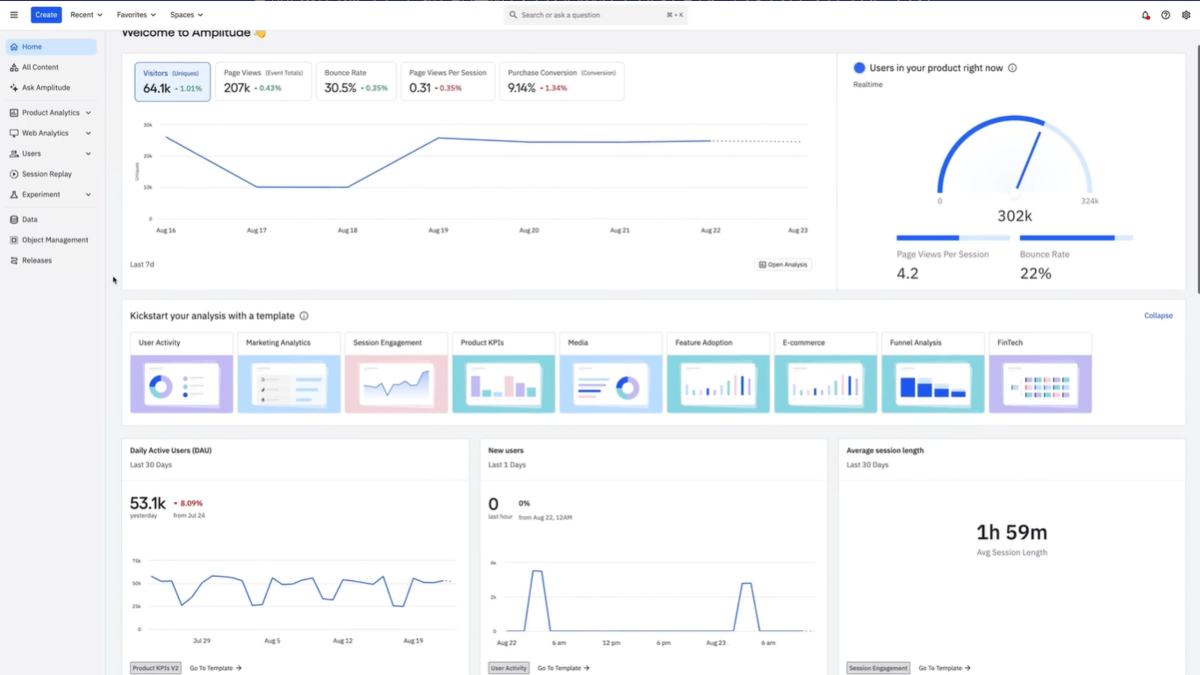Click the Experiment flask icon
This screenshot has width=1200, height=675.
(14, 195)
